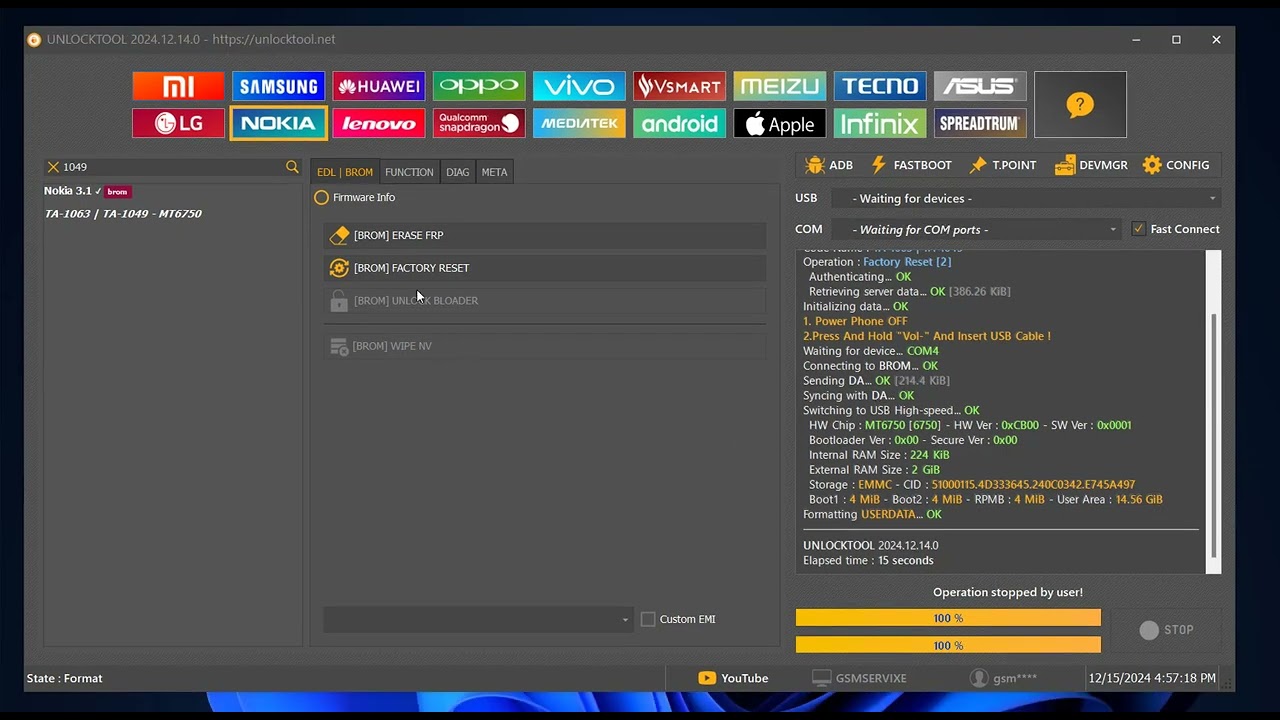Run [BROM] FACTORY RESET

click(x=545, y=268)
